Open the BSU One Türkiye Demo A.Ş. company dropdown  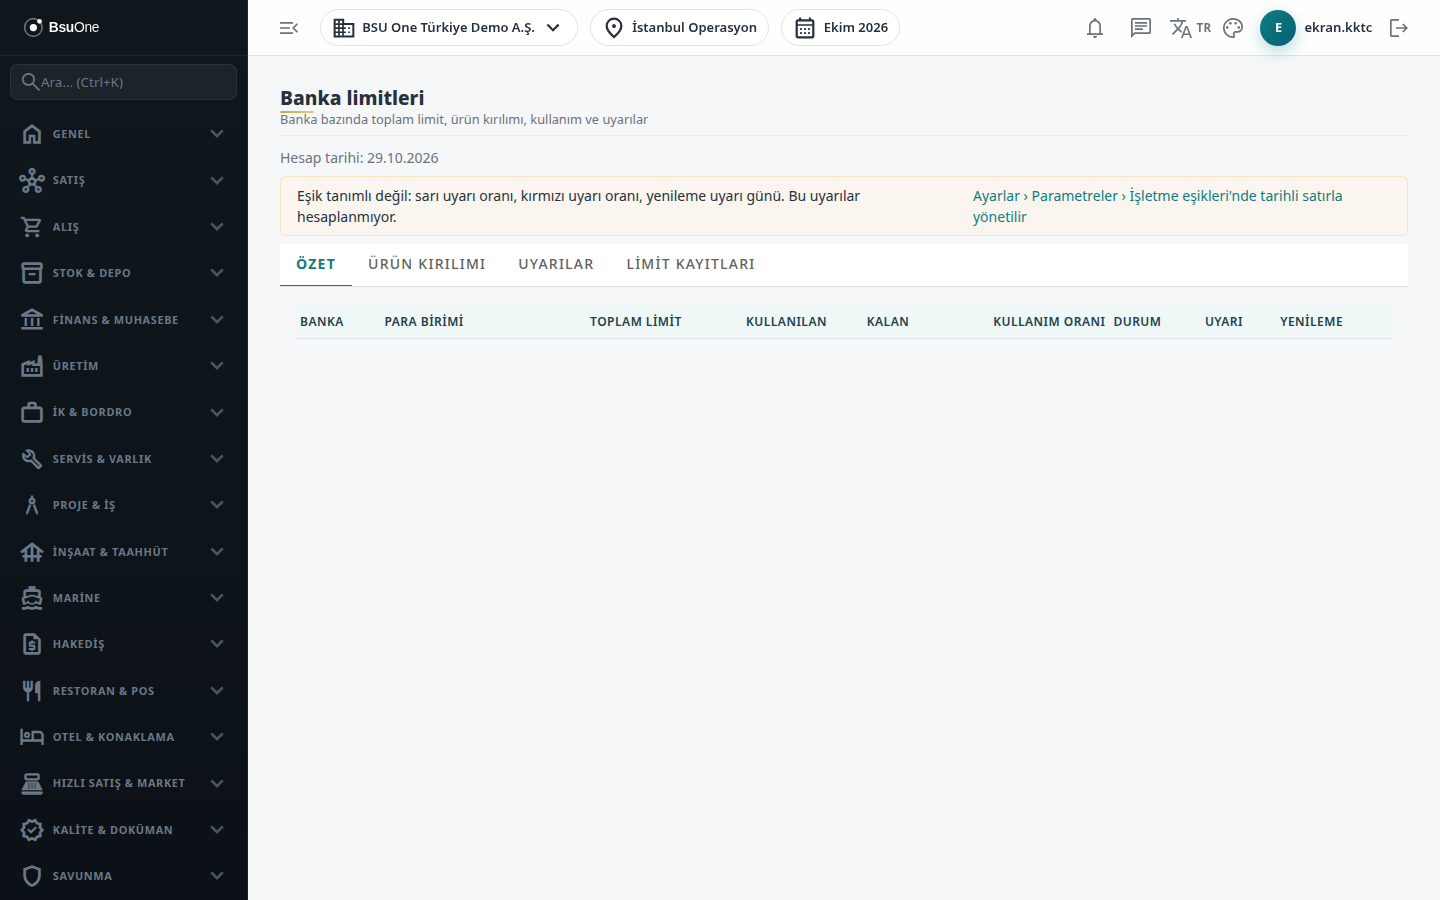coord(449,28)
